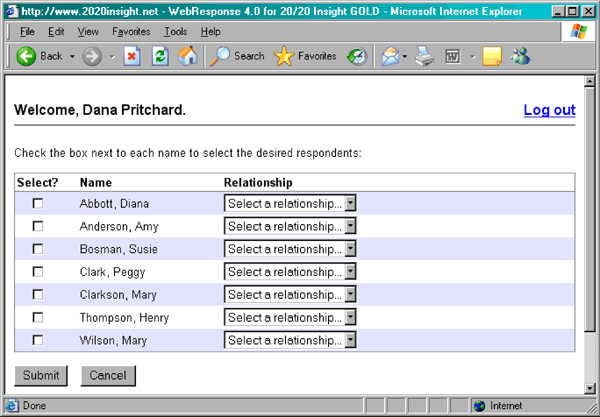The height and width of the screenshot is (417, 600).
Task: Expand relationship dropdown for Bosman, Susie
Action: [x=290, y=249]
